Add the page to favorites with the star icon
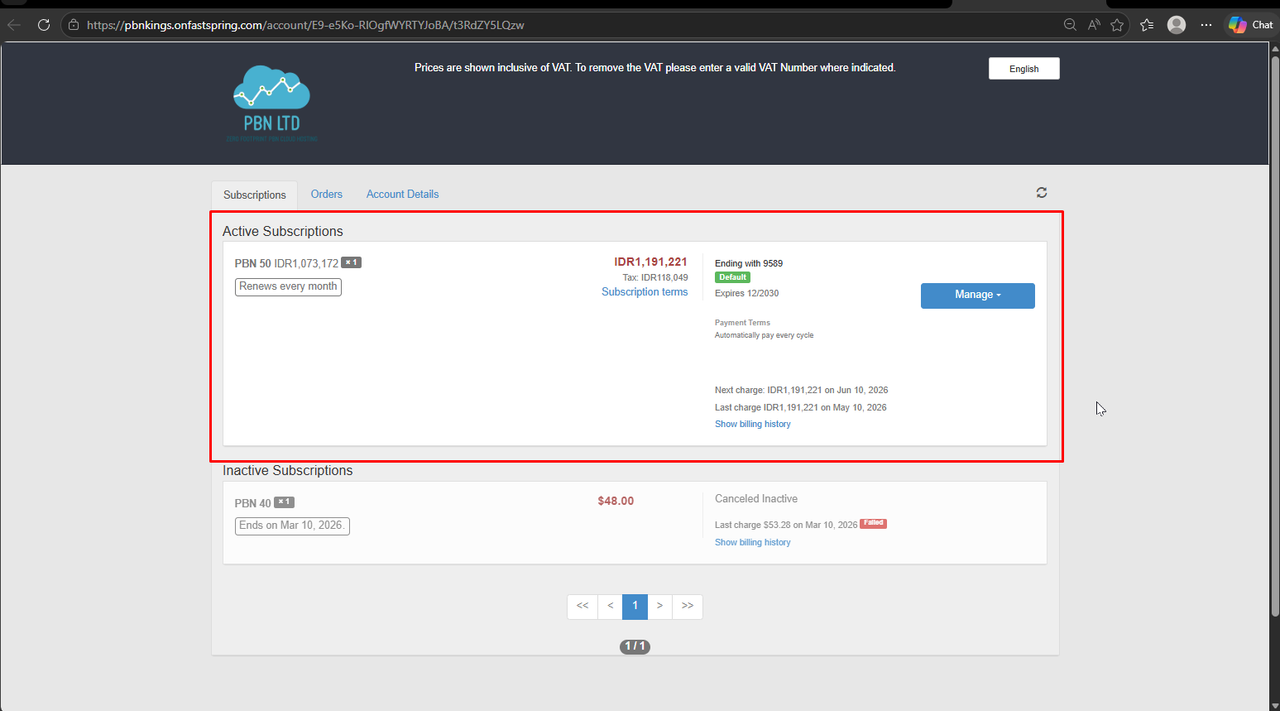1280x711 pixels. click(x=1118, y=25)
